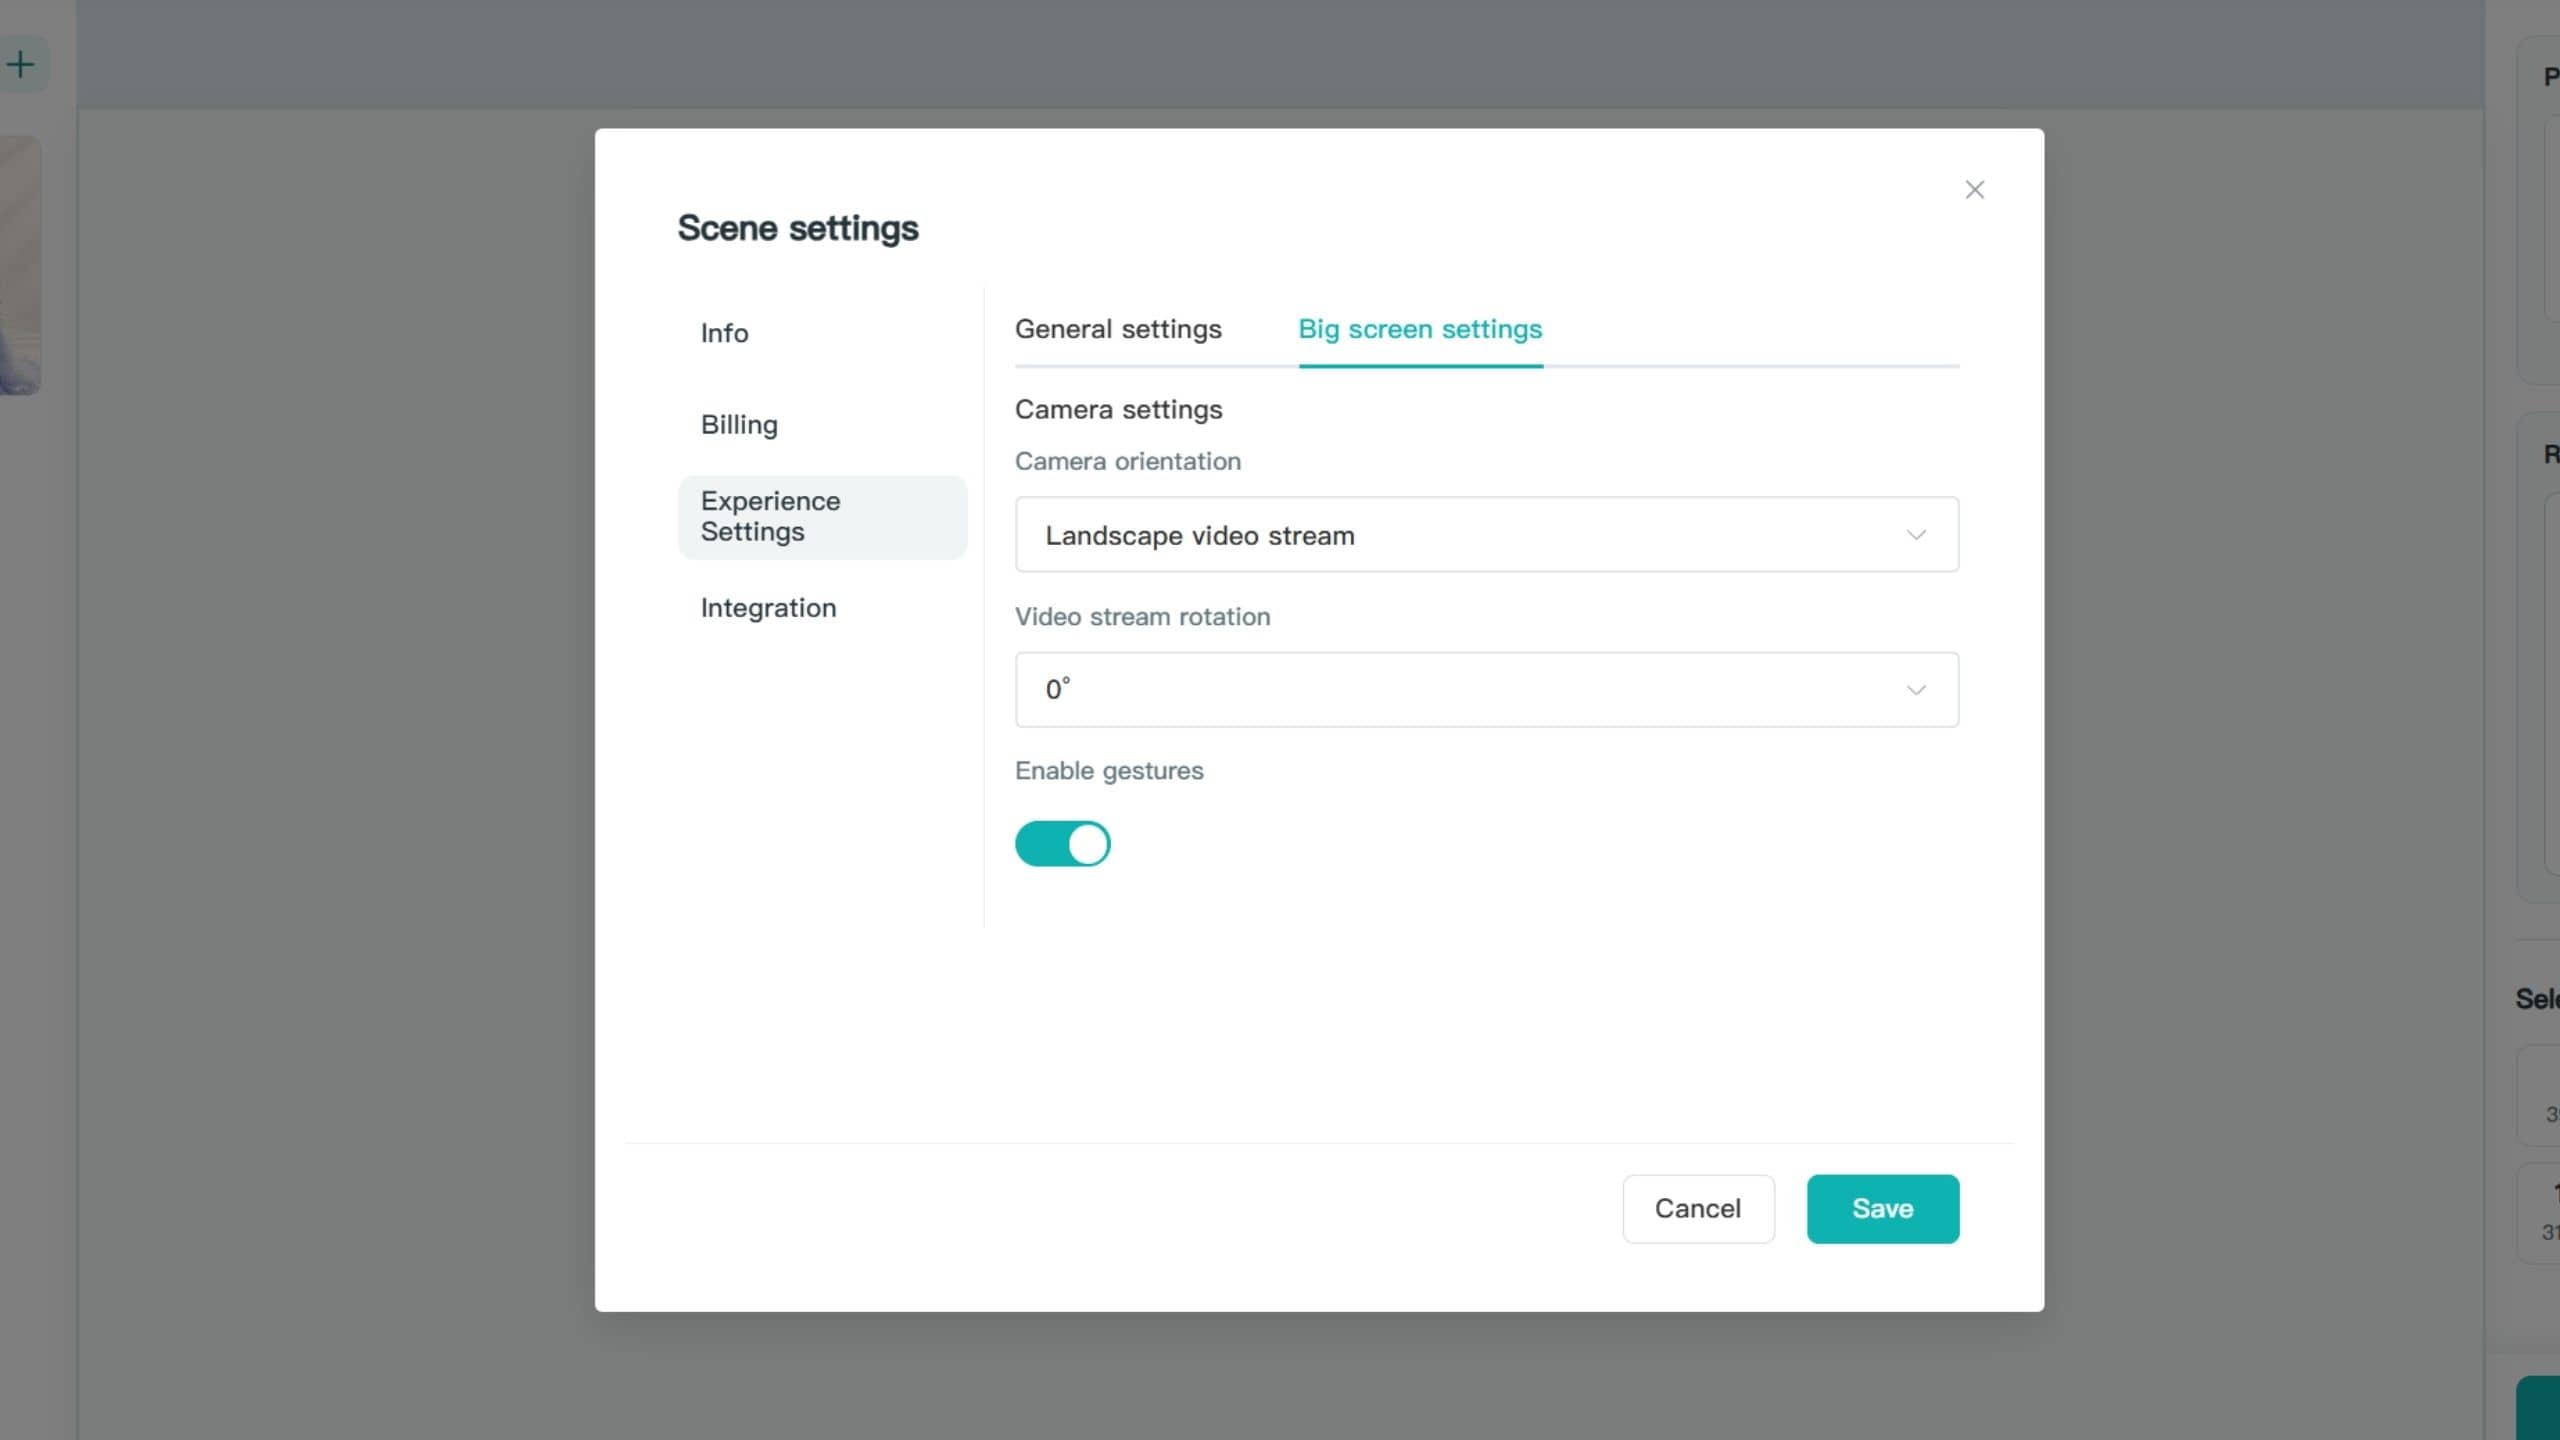
Task: Click the scene thumbnail behind the dialog
Action: point(20,265)
